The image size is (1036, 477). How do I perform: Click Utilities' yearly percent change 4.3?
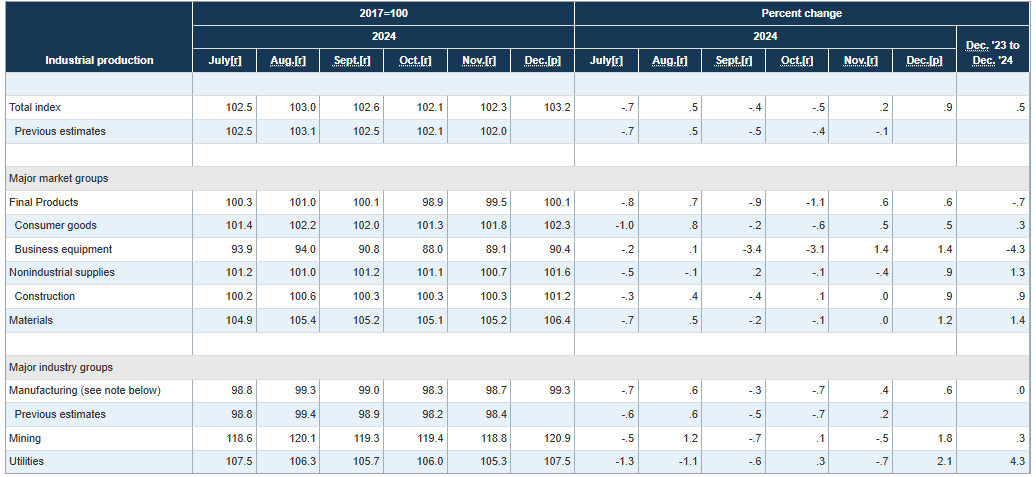pos(1016,461)
